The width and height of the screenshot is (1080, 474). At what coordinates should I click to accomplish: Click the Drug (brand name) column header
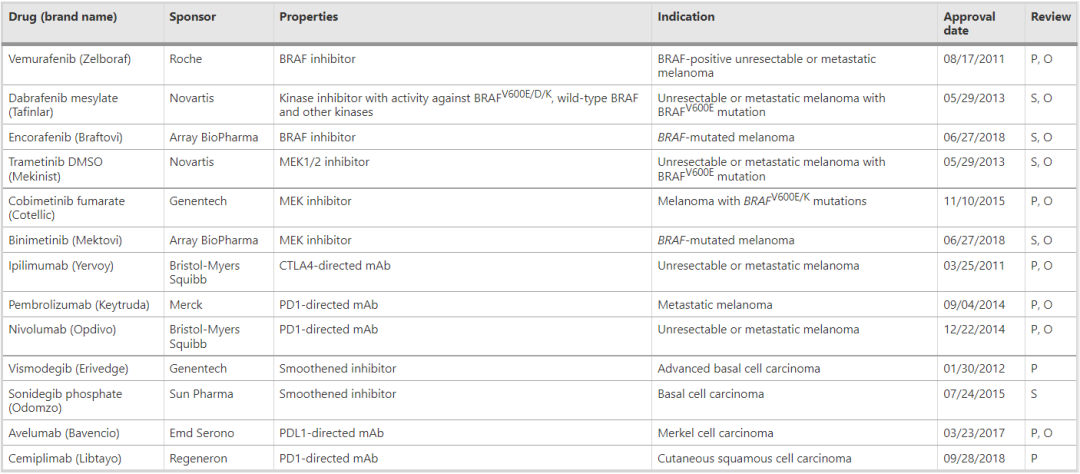tap(63, 17)
